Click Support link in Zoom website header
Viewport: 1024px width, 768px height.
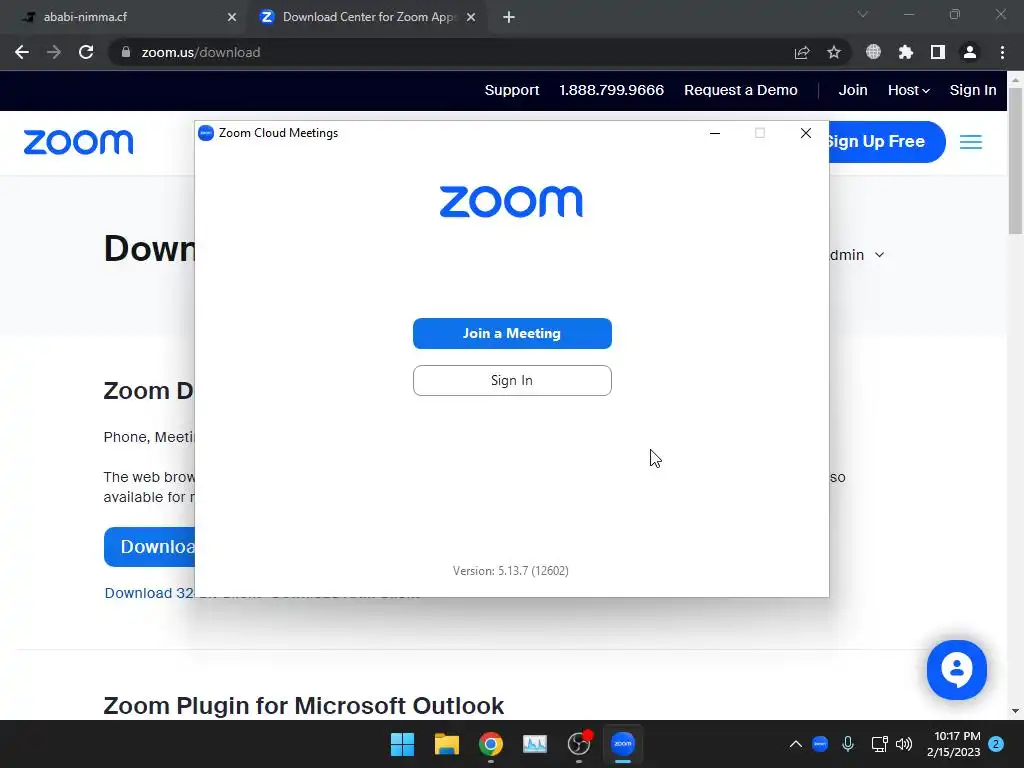point(512,90)
